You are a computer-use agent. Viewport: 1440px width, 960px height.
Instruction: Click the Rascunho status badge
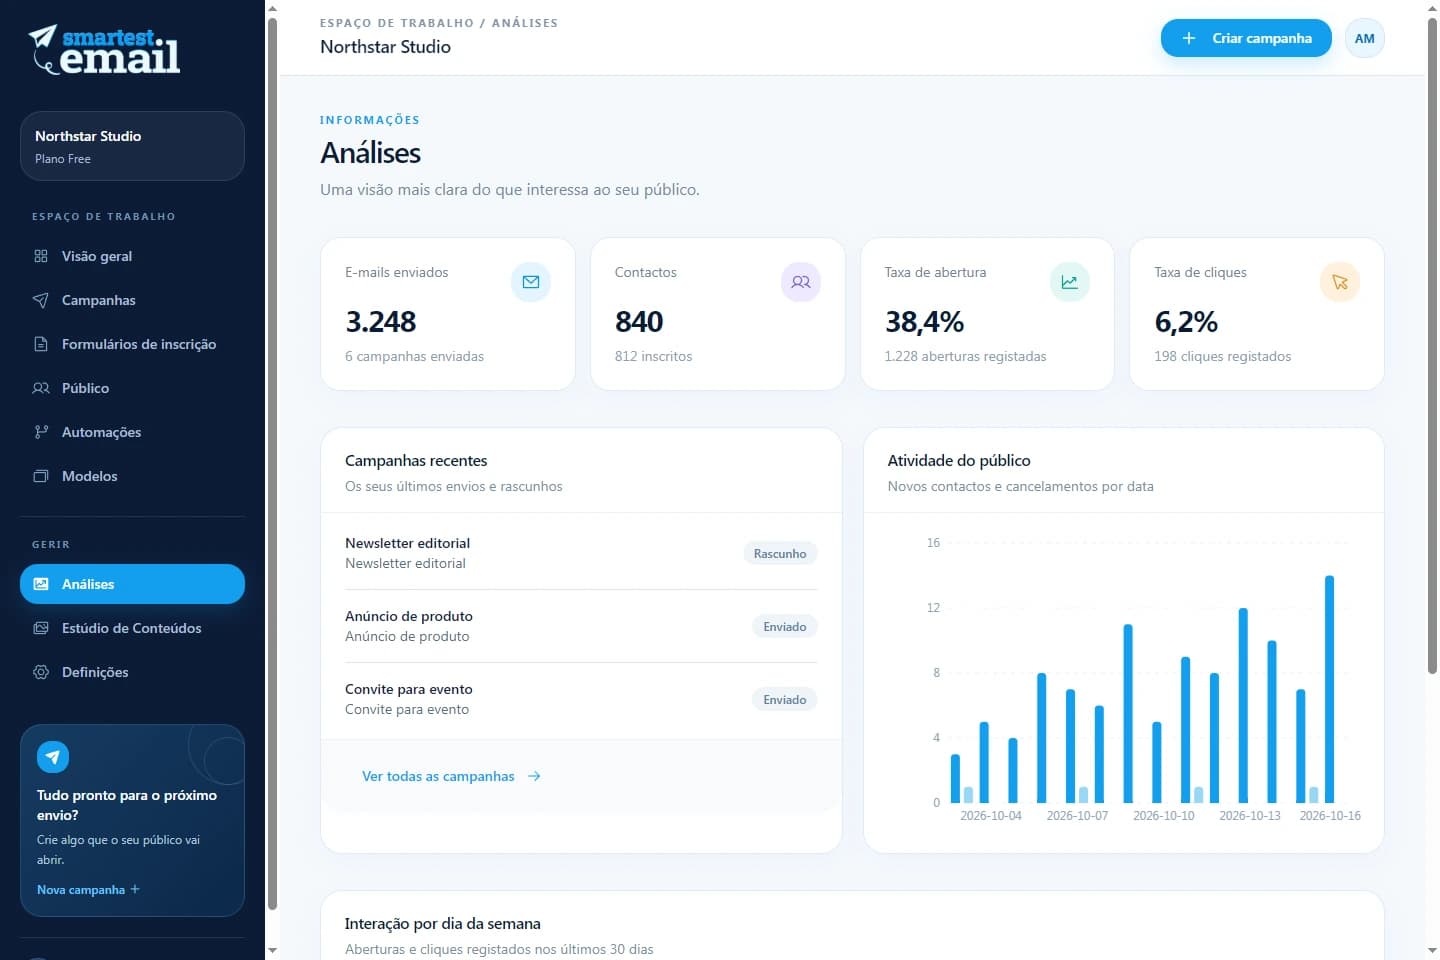tap(780, 553)
